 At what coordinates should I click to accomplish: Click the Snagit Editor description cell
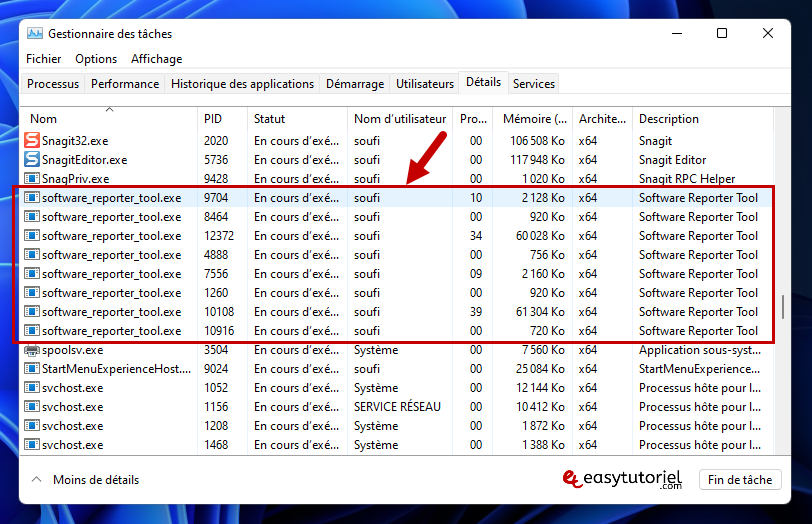coord(672,160)
